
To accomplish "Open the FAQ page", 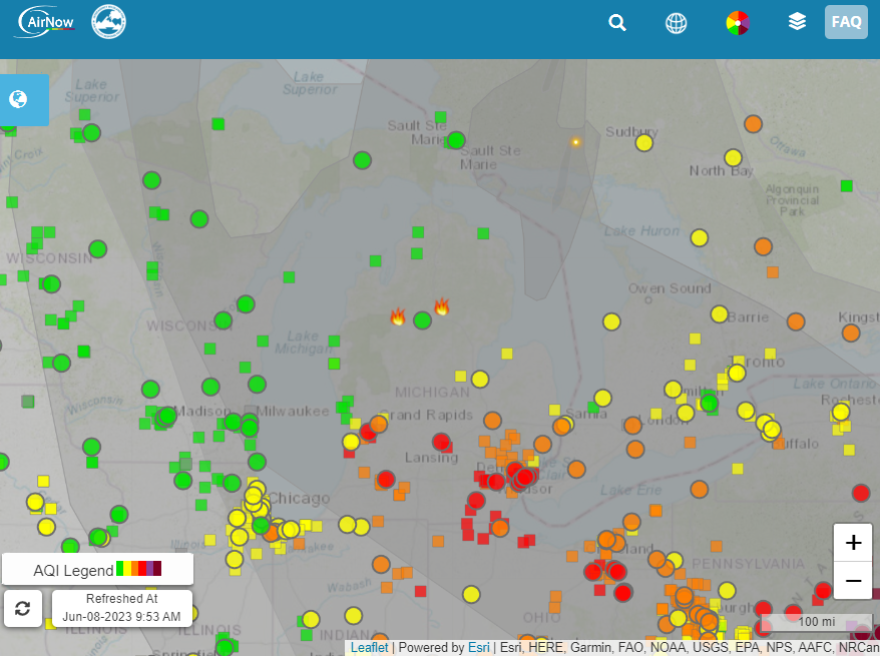I will 846,22.
